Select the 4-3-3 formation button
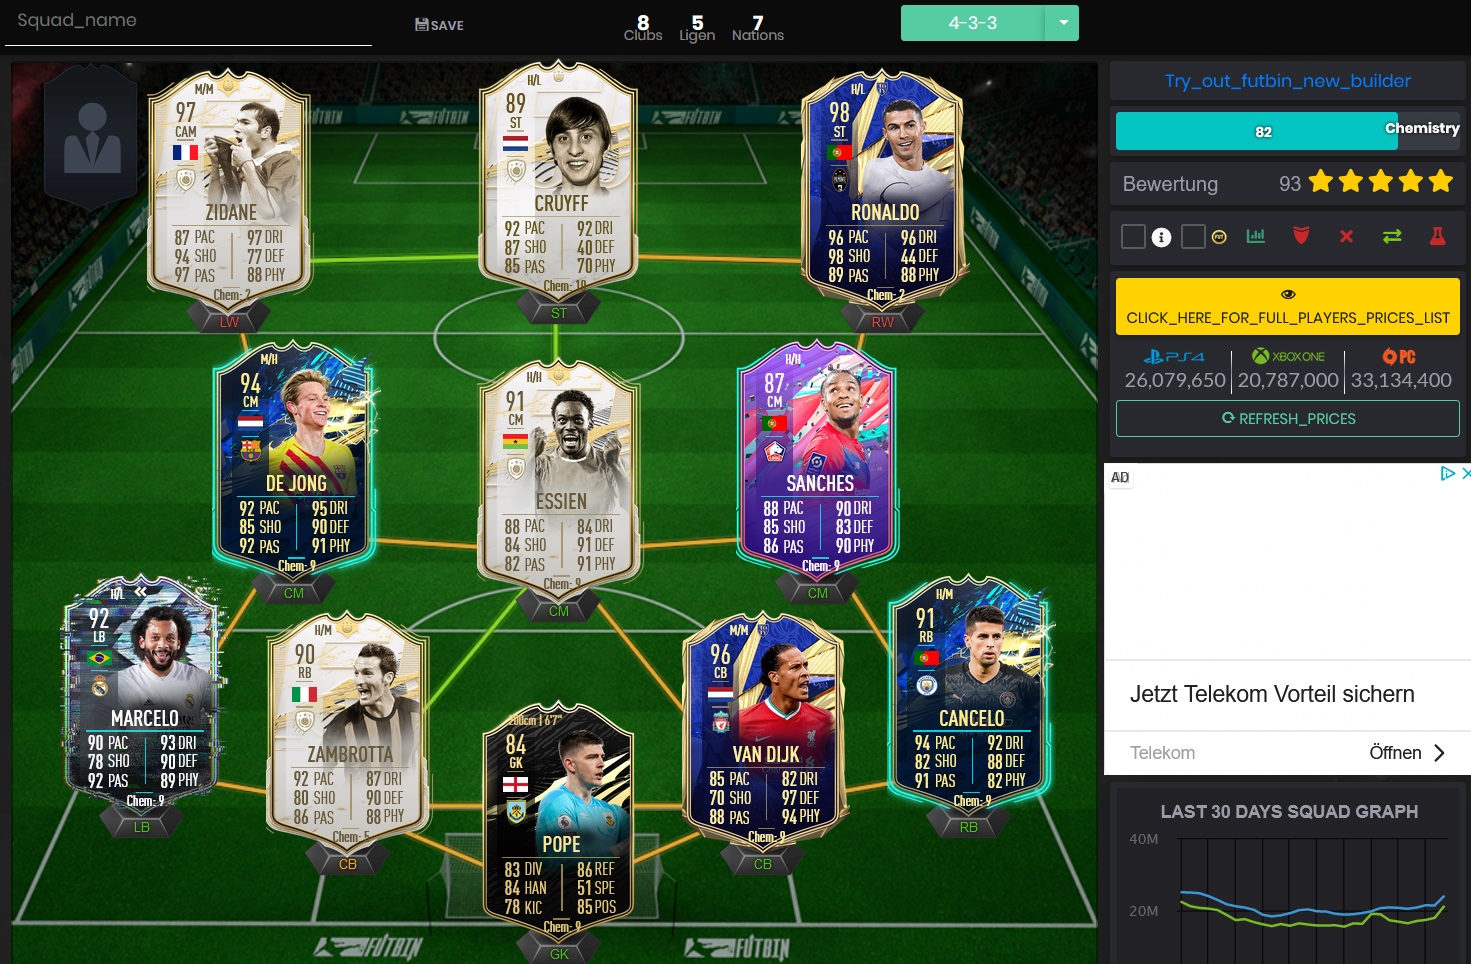The width and height of the screenshot is (1471, 964). [x=973, y=23]
